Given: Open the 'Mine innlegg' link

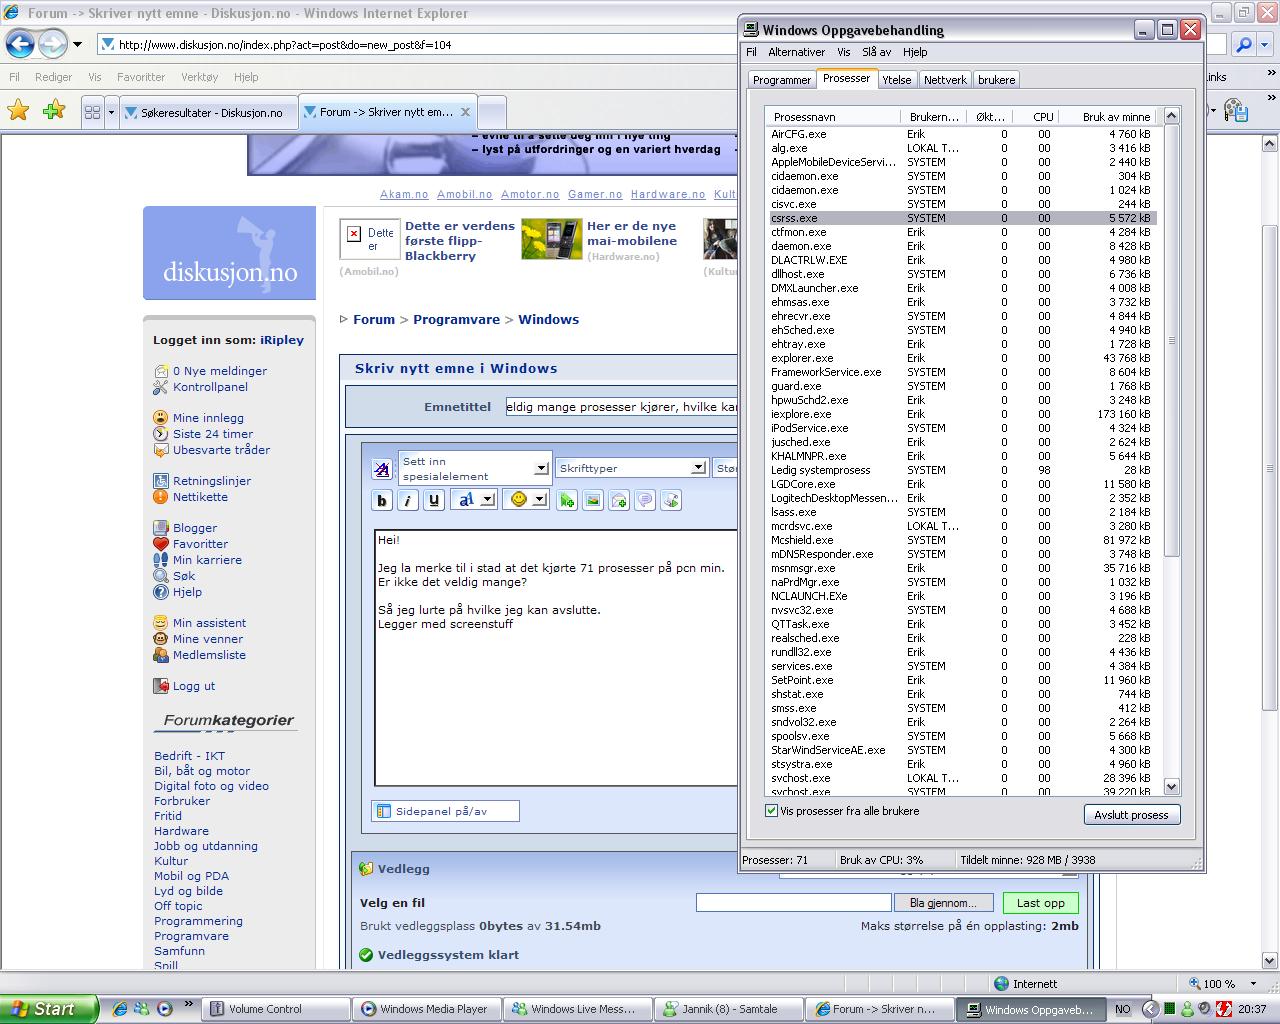Looking at the screenshot, I should (208, 418).
